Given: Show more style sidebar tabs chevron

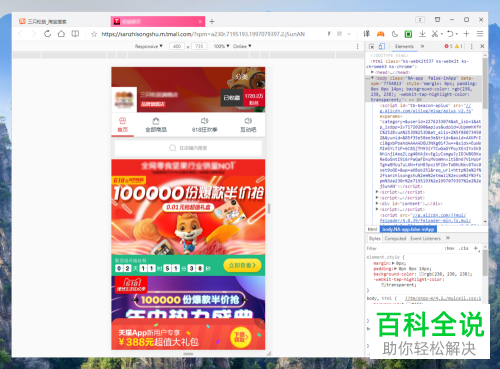Looking at the screenshot, I should point(448,238).
